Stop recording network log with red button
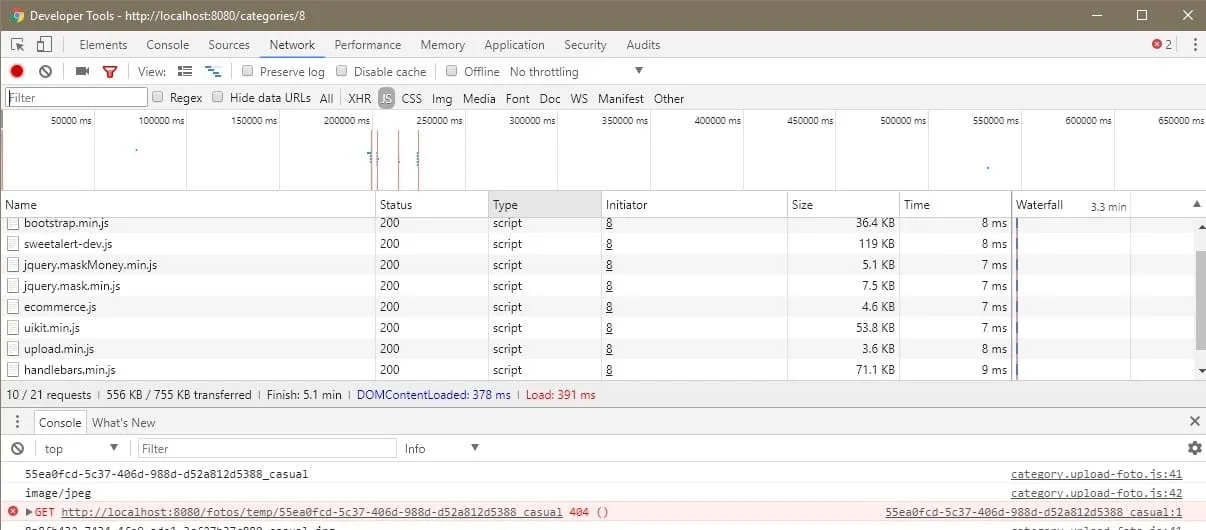 [17, 72]
